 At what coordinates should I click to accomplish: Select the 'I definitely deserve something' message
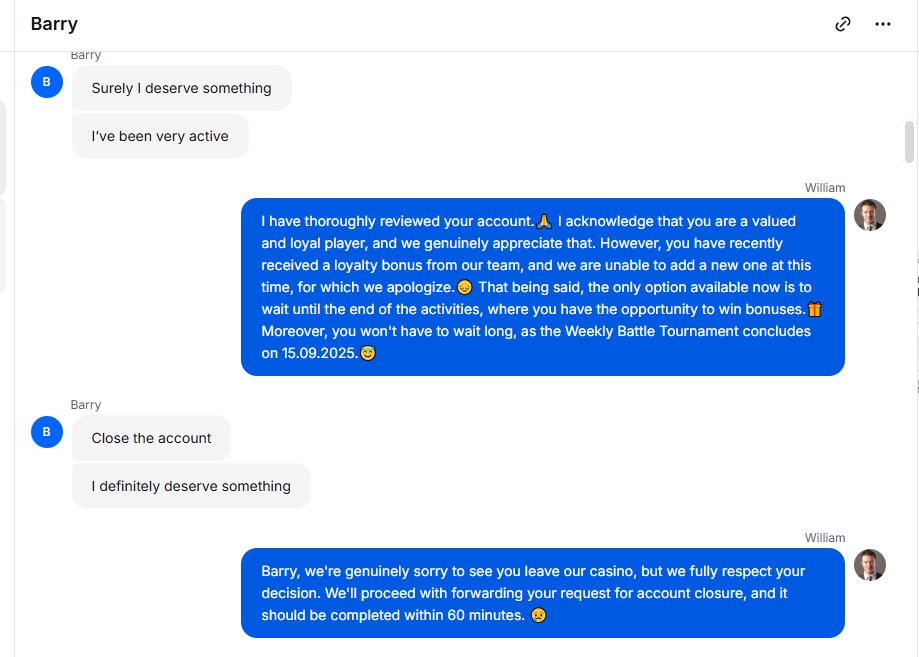coord(191,486)
